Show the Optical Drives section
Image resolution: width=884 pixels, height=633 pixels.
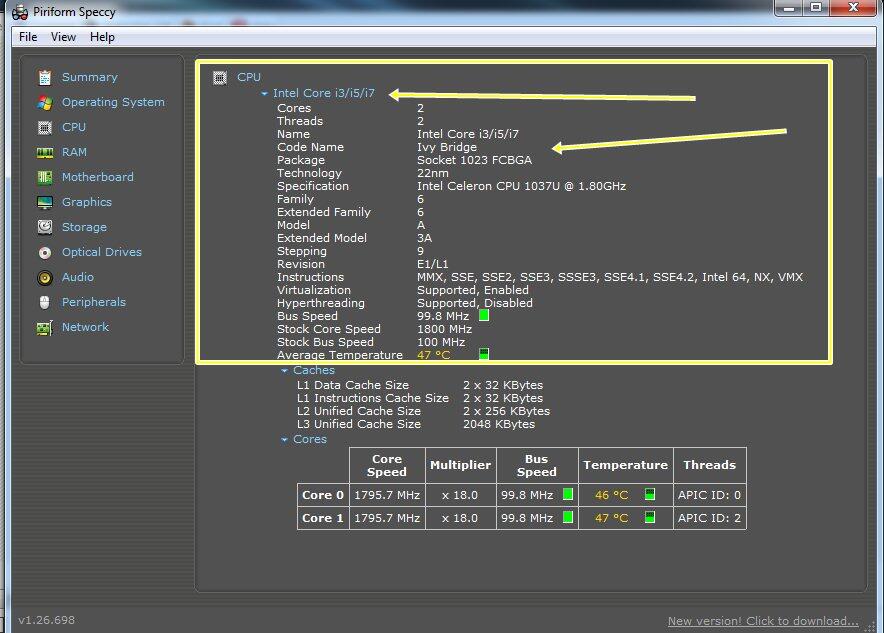tap(101, 252)
